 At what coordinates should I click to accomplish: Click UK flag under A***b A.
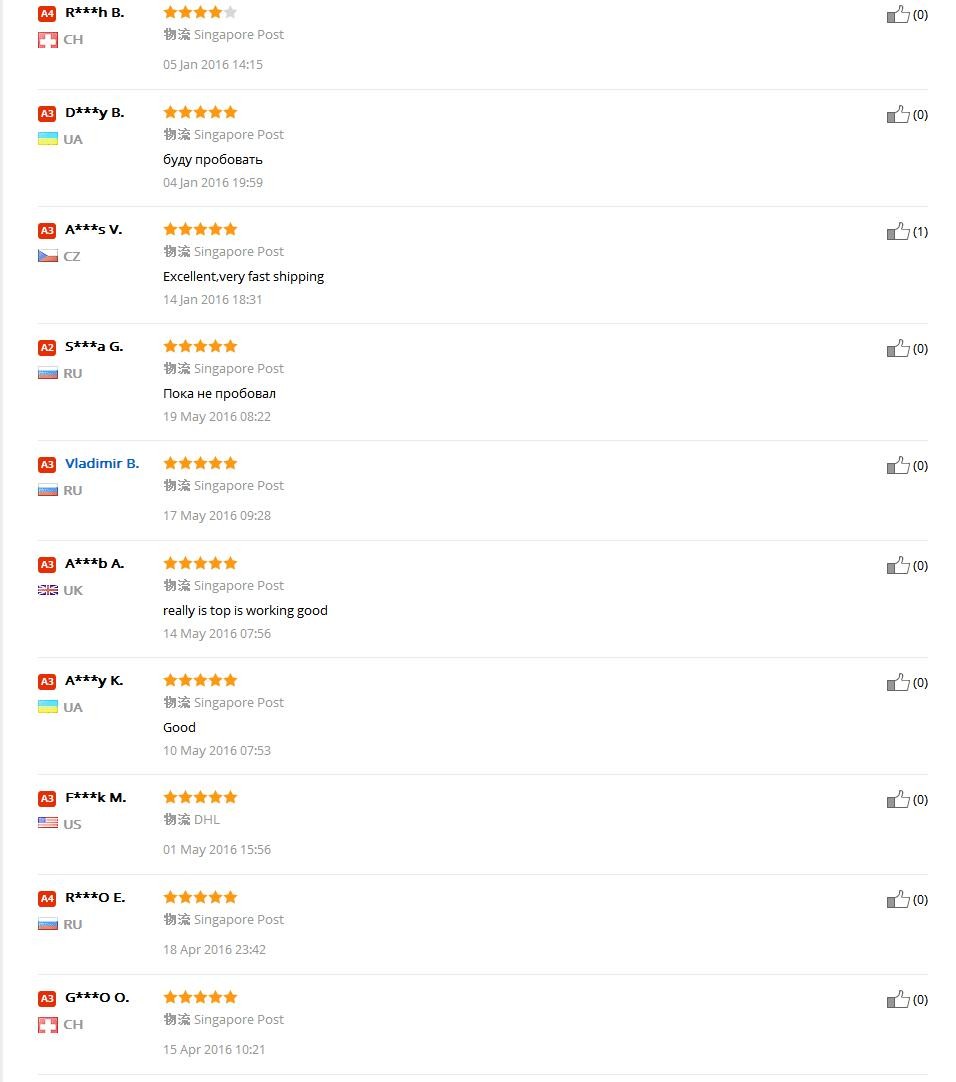[x=47, y=590]
